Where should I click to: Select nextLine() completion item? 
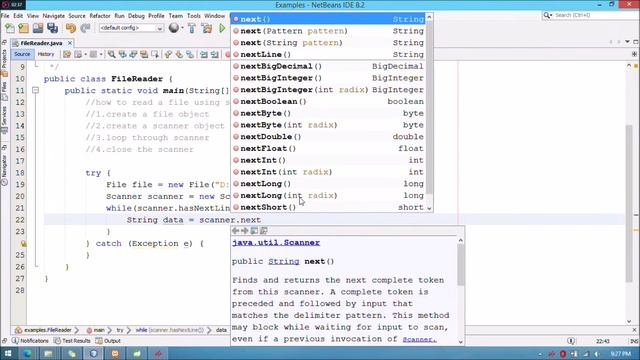coord(329,54)
